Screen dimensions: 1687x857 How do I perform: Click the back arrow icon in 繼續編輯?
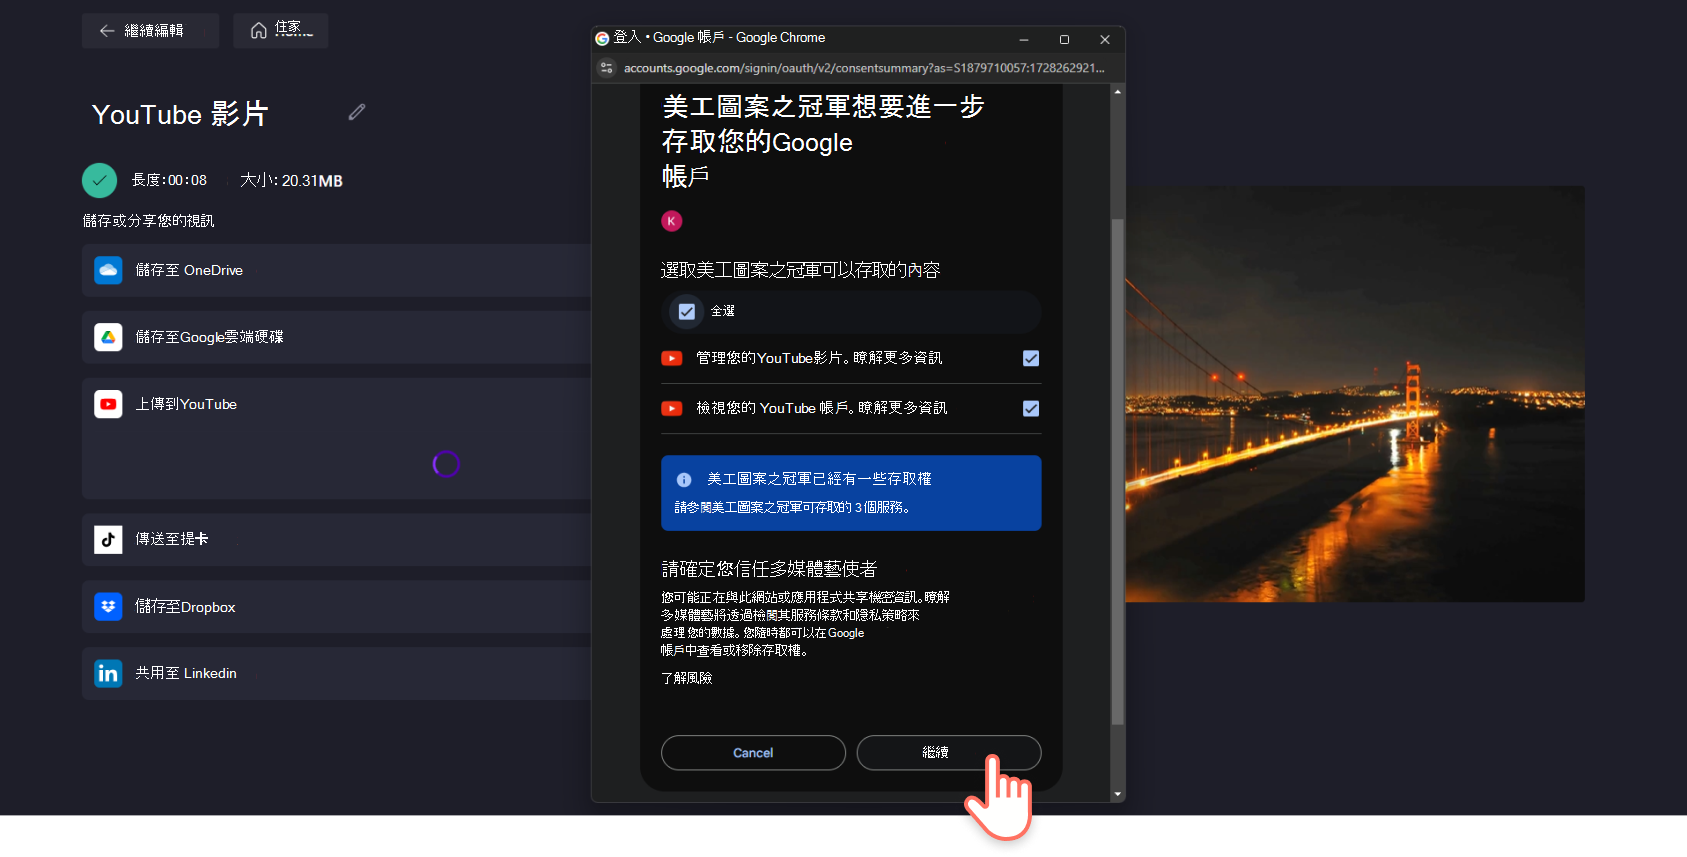pos(107,31)
